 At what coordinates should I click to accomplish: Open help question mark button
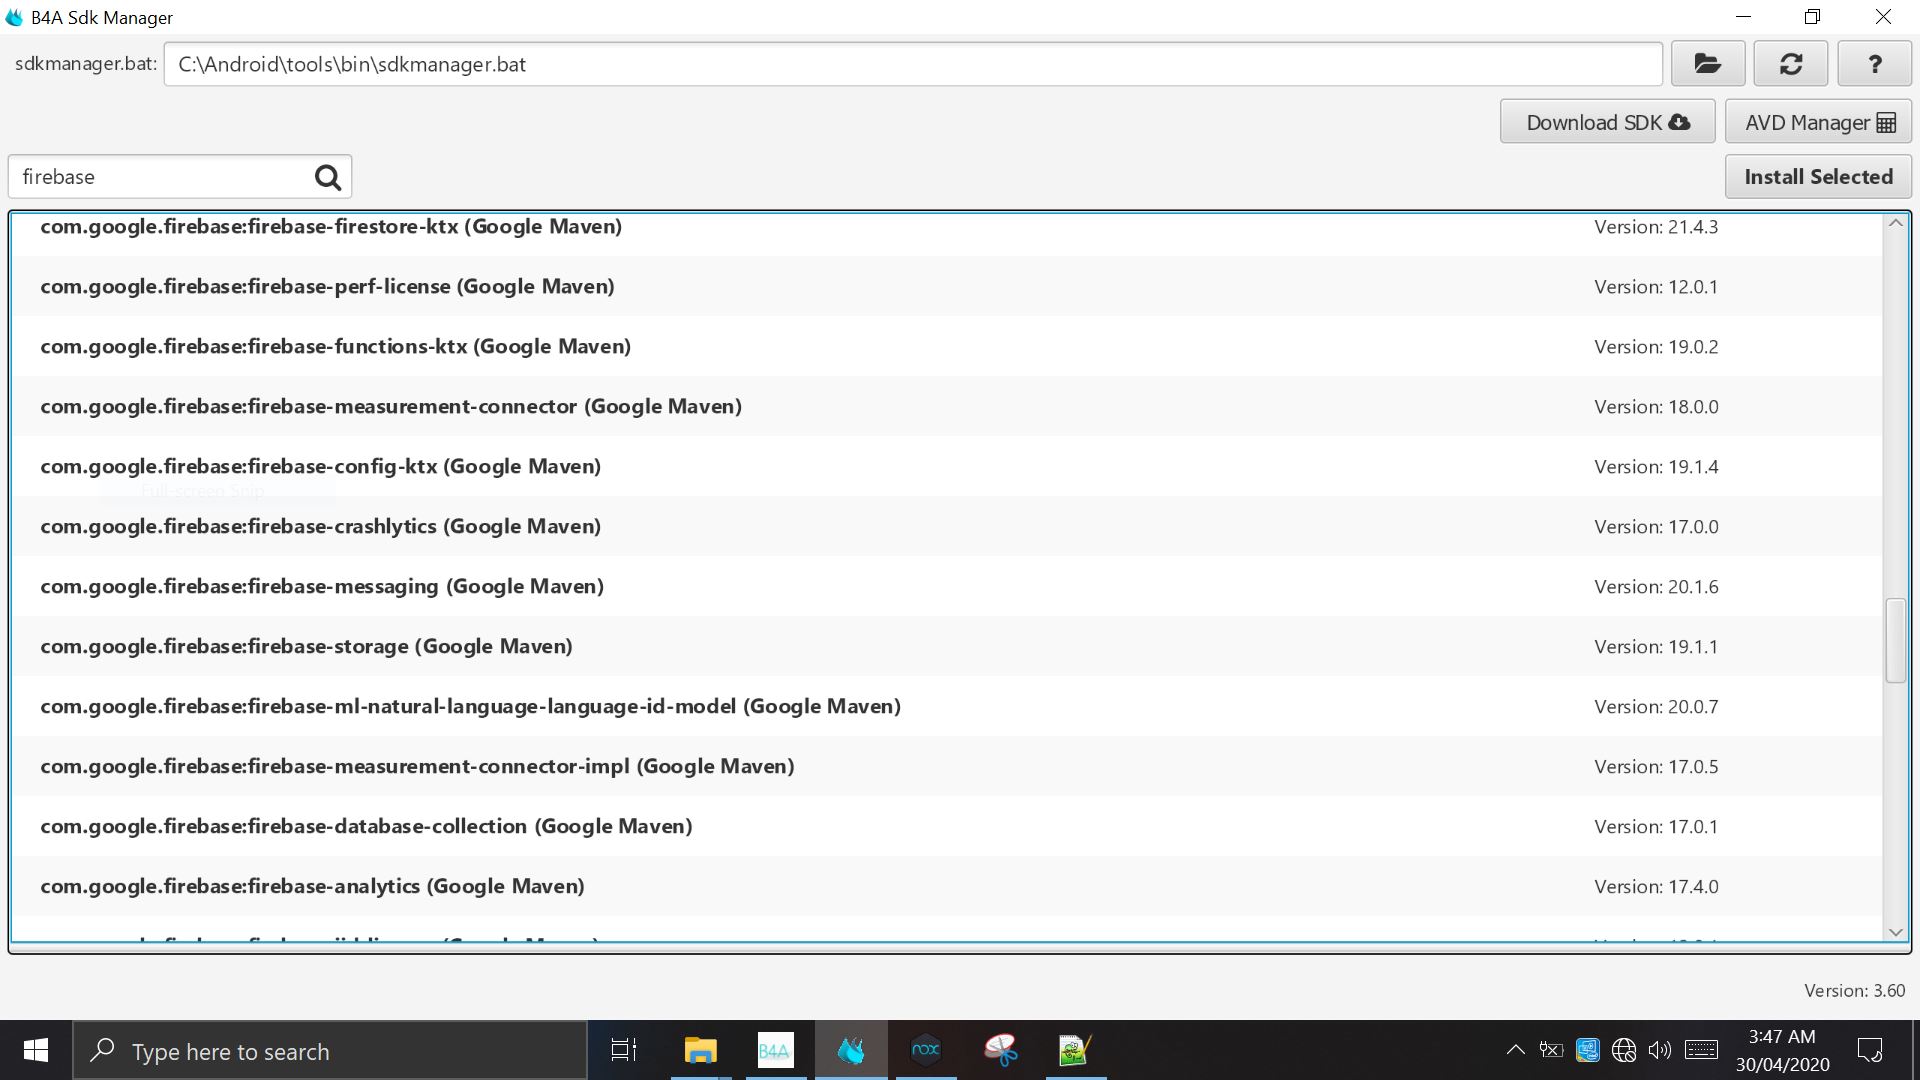click(x=1874, y=64)
